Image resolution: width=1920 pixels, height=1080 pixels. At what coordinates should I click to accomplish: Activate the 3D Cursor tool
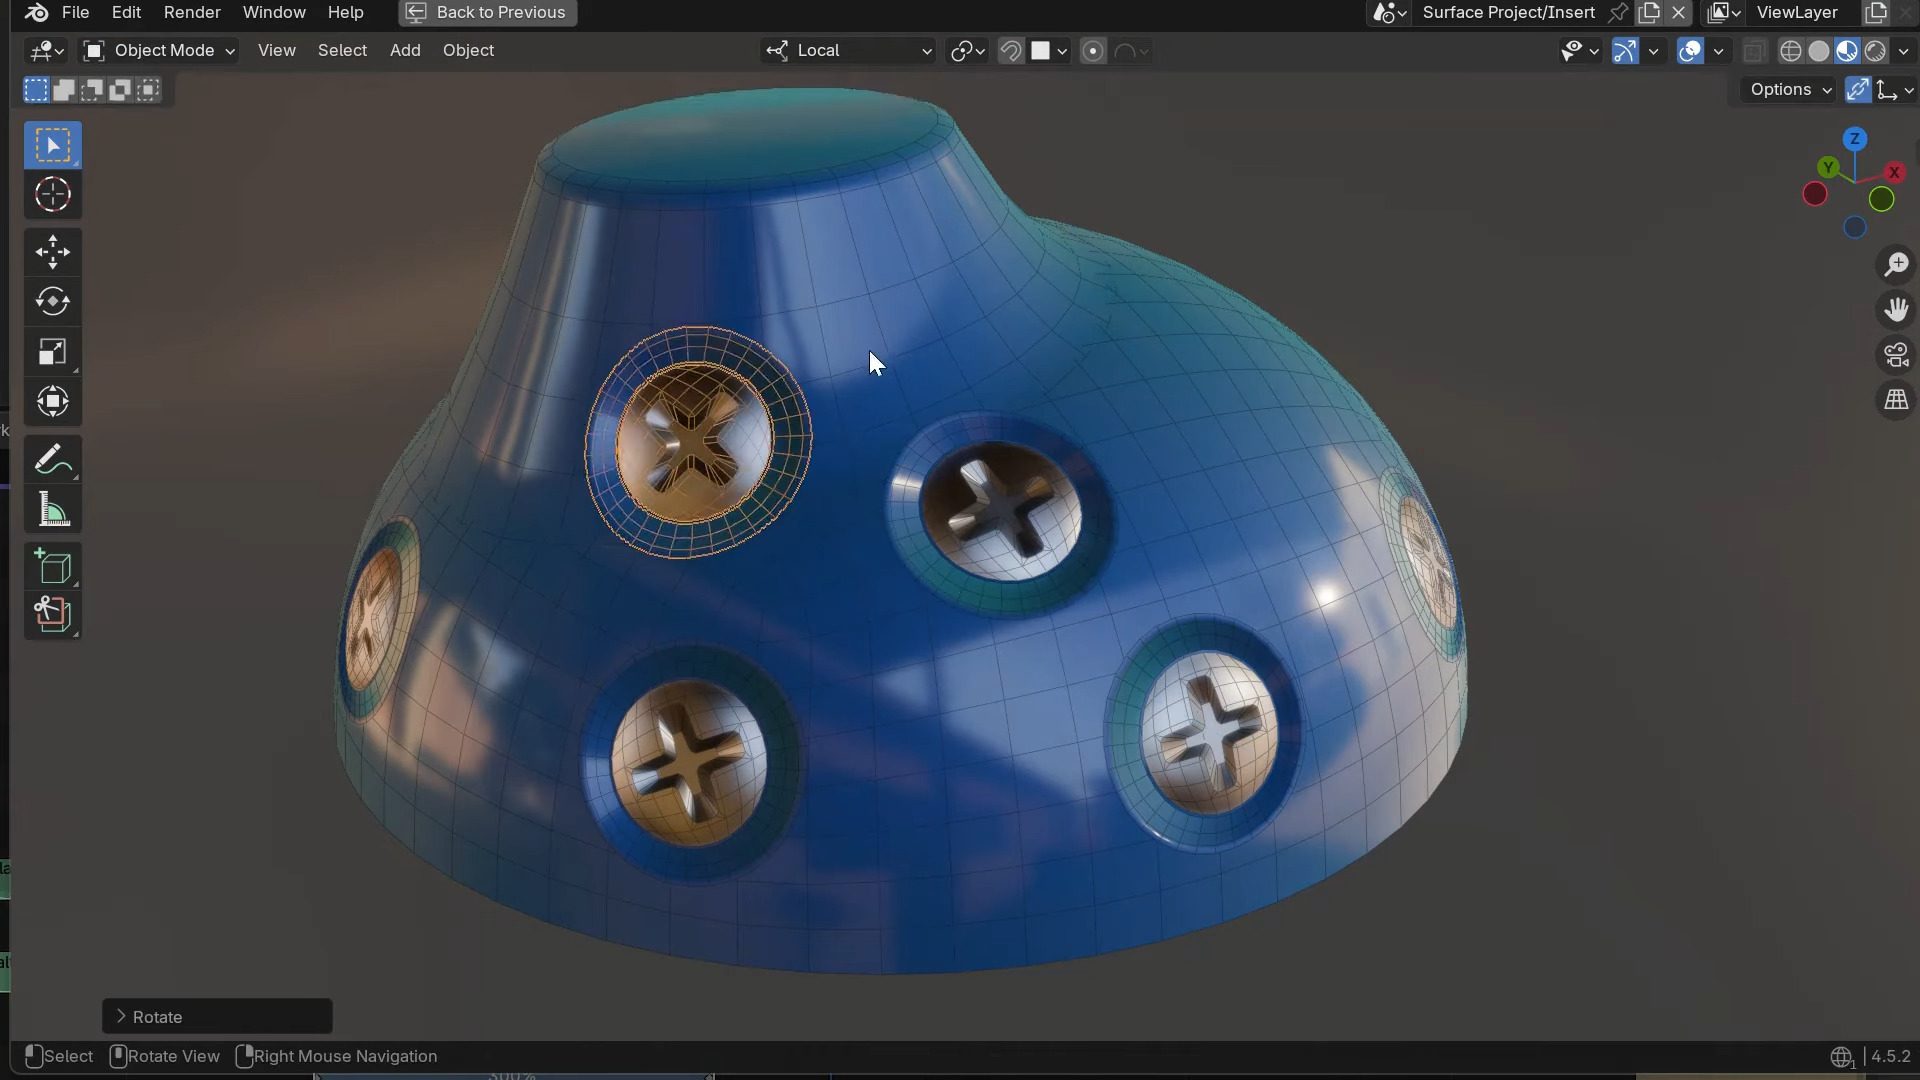coord(52,195)
